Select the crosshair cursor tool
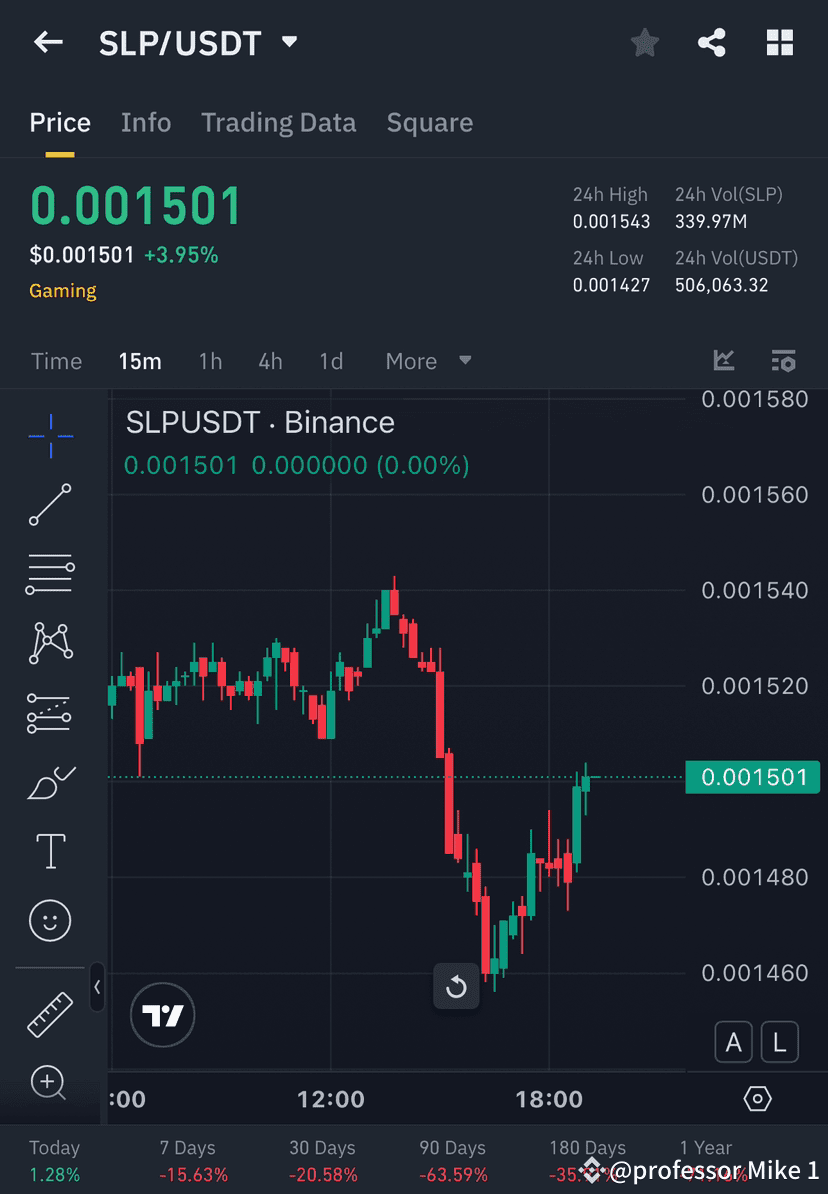 coord(50,435)
